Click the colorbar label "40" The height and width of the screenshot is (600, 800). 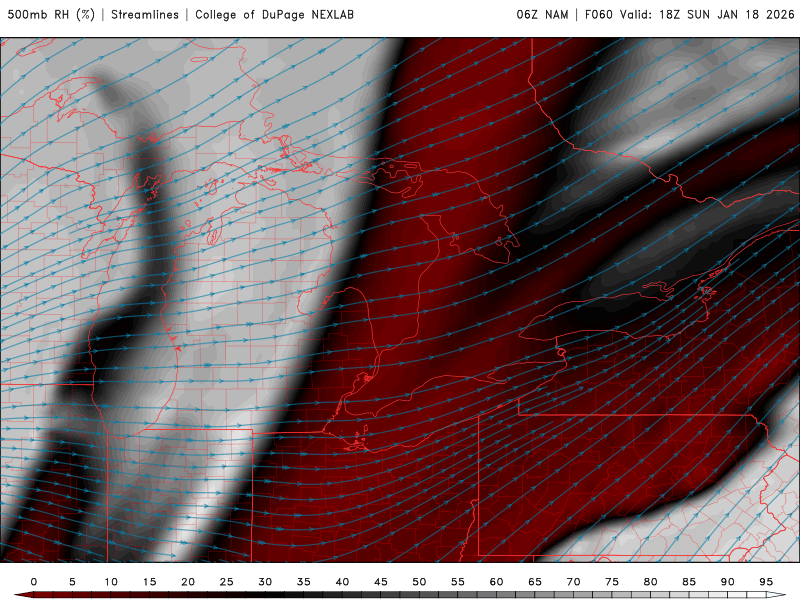click(342, 582)
